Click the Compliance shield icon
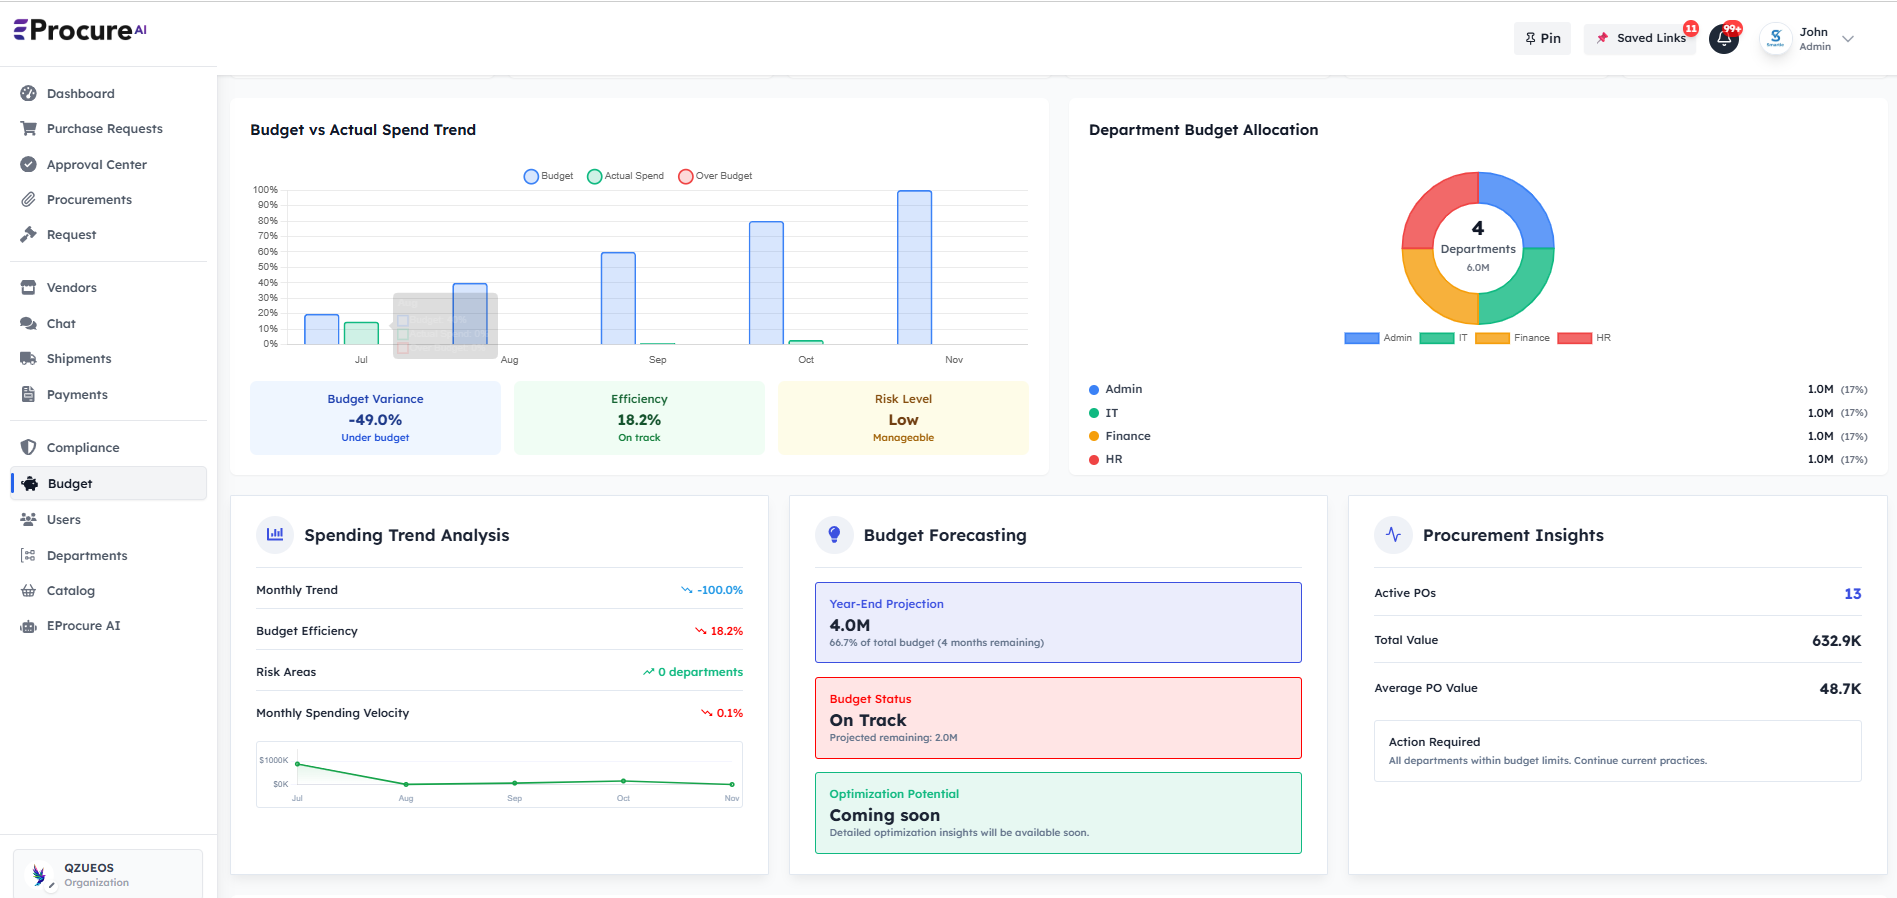The image size is (1897, 898). (28, 448)
